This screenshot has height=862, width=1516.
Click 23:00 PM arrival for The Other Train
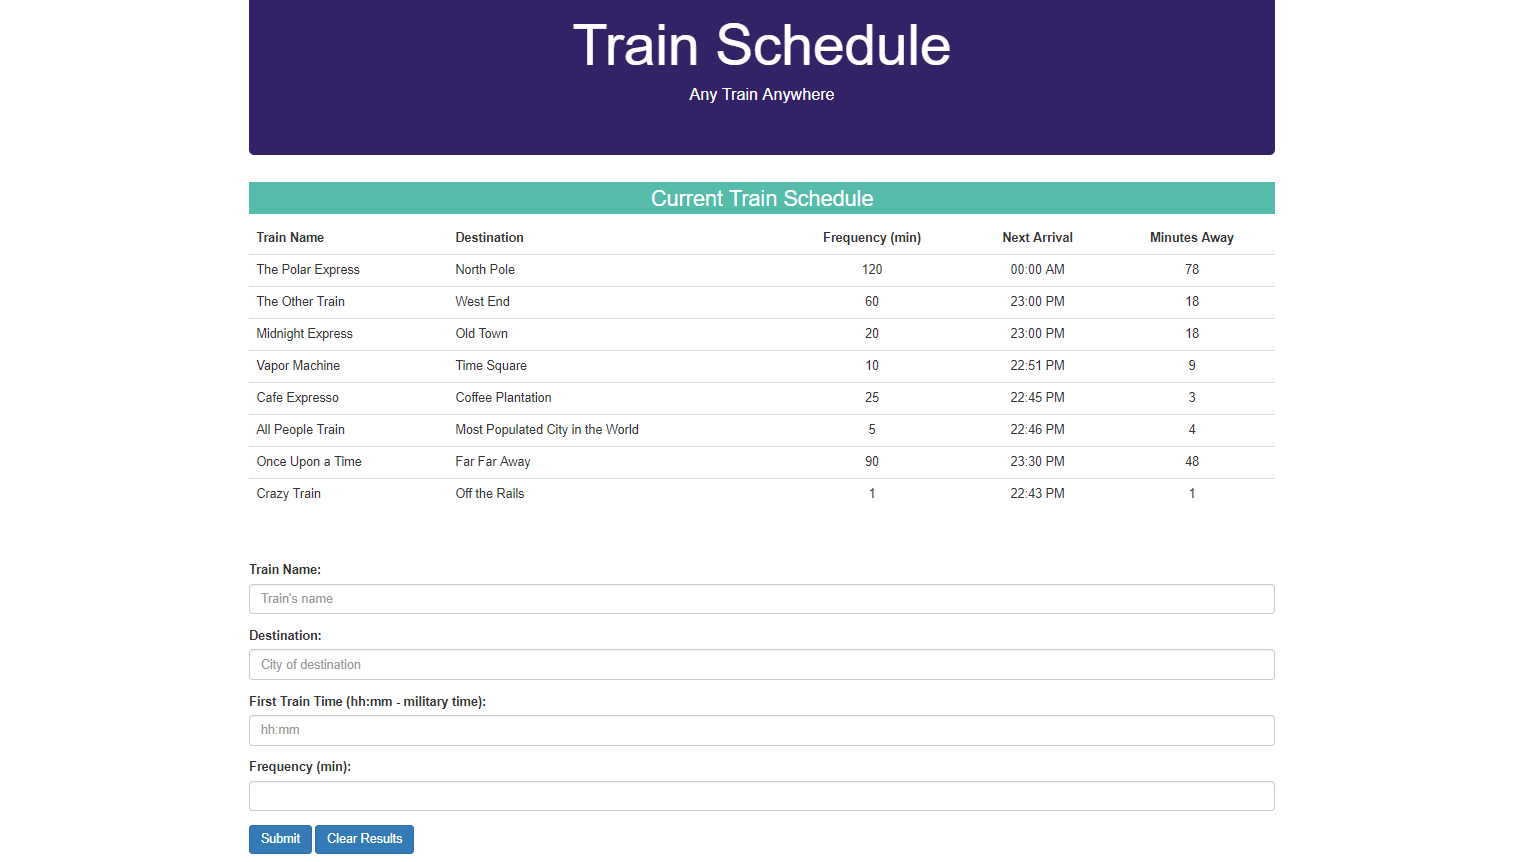point(1037,302)
